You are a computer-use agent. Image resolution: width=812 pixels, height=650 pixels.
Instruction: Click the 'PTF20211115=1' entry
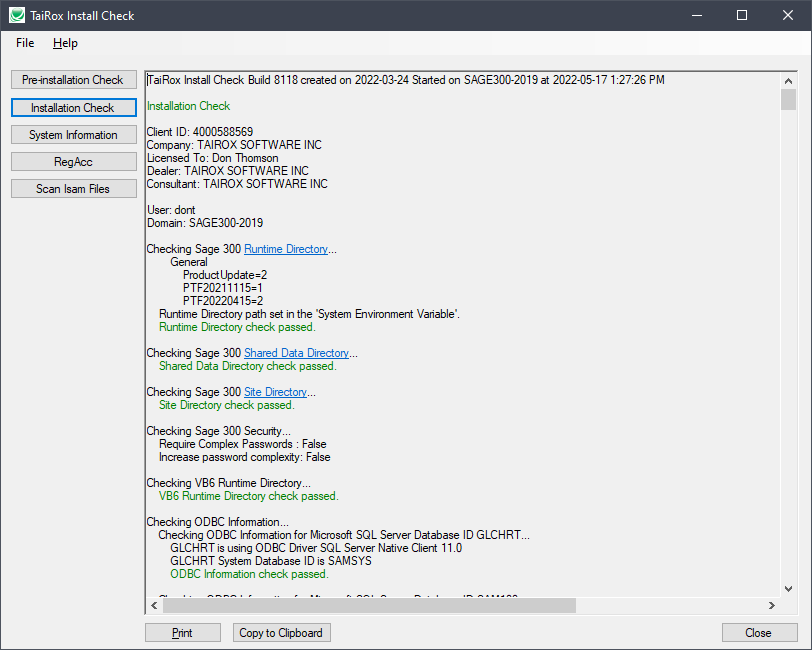tap(223, 288)
